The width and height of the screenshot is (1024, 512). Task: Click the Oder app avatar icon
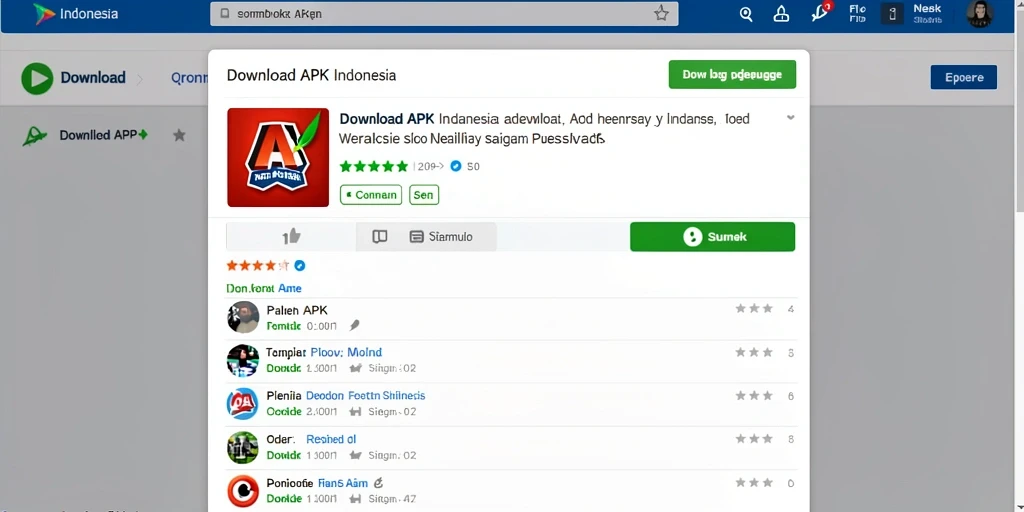point(243,447)
